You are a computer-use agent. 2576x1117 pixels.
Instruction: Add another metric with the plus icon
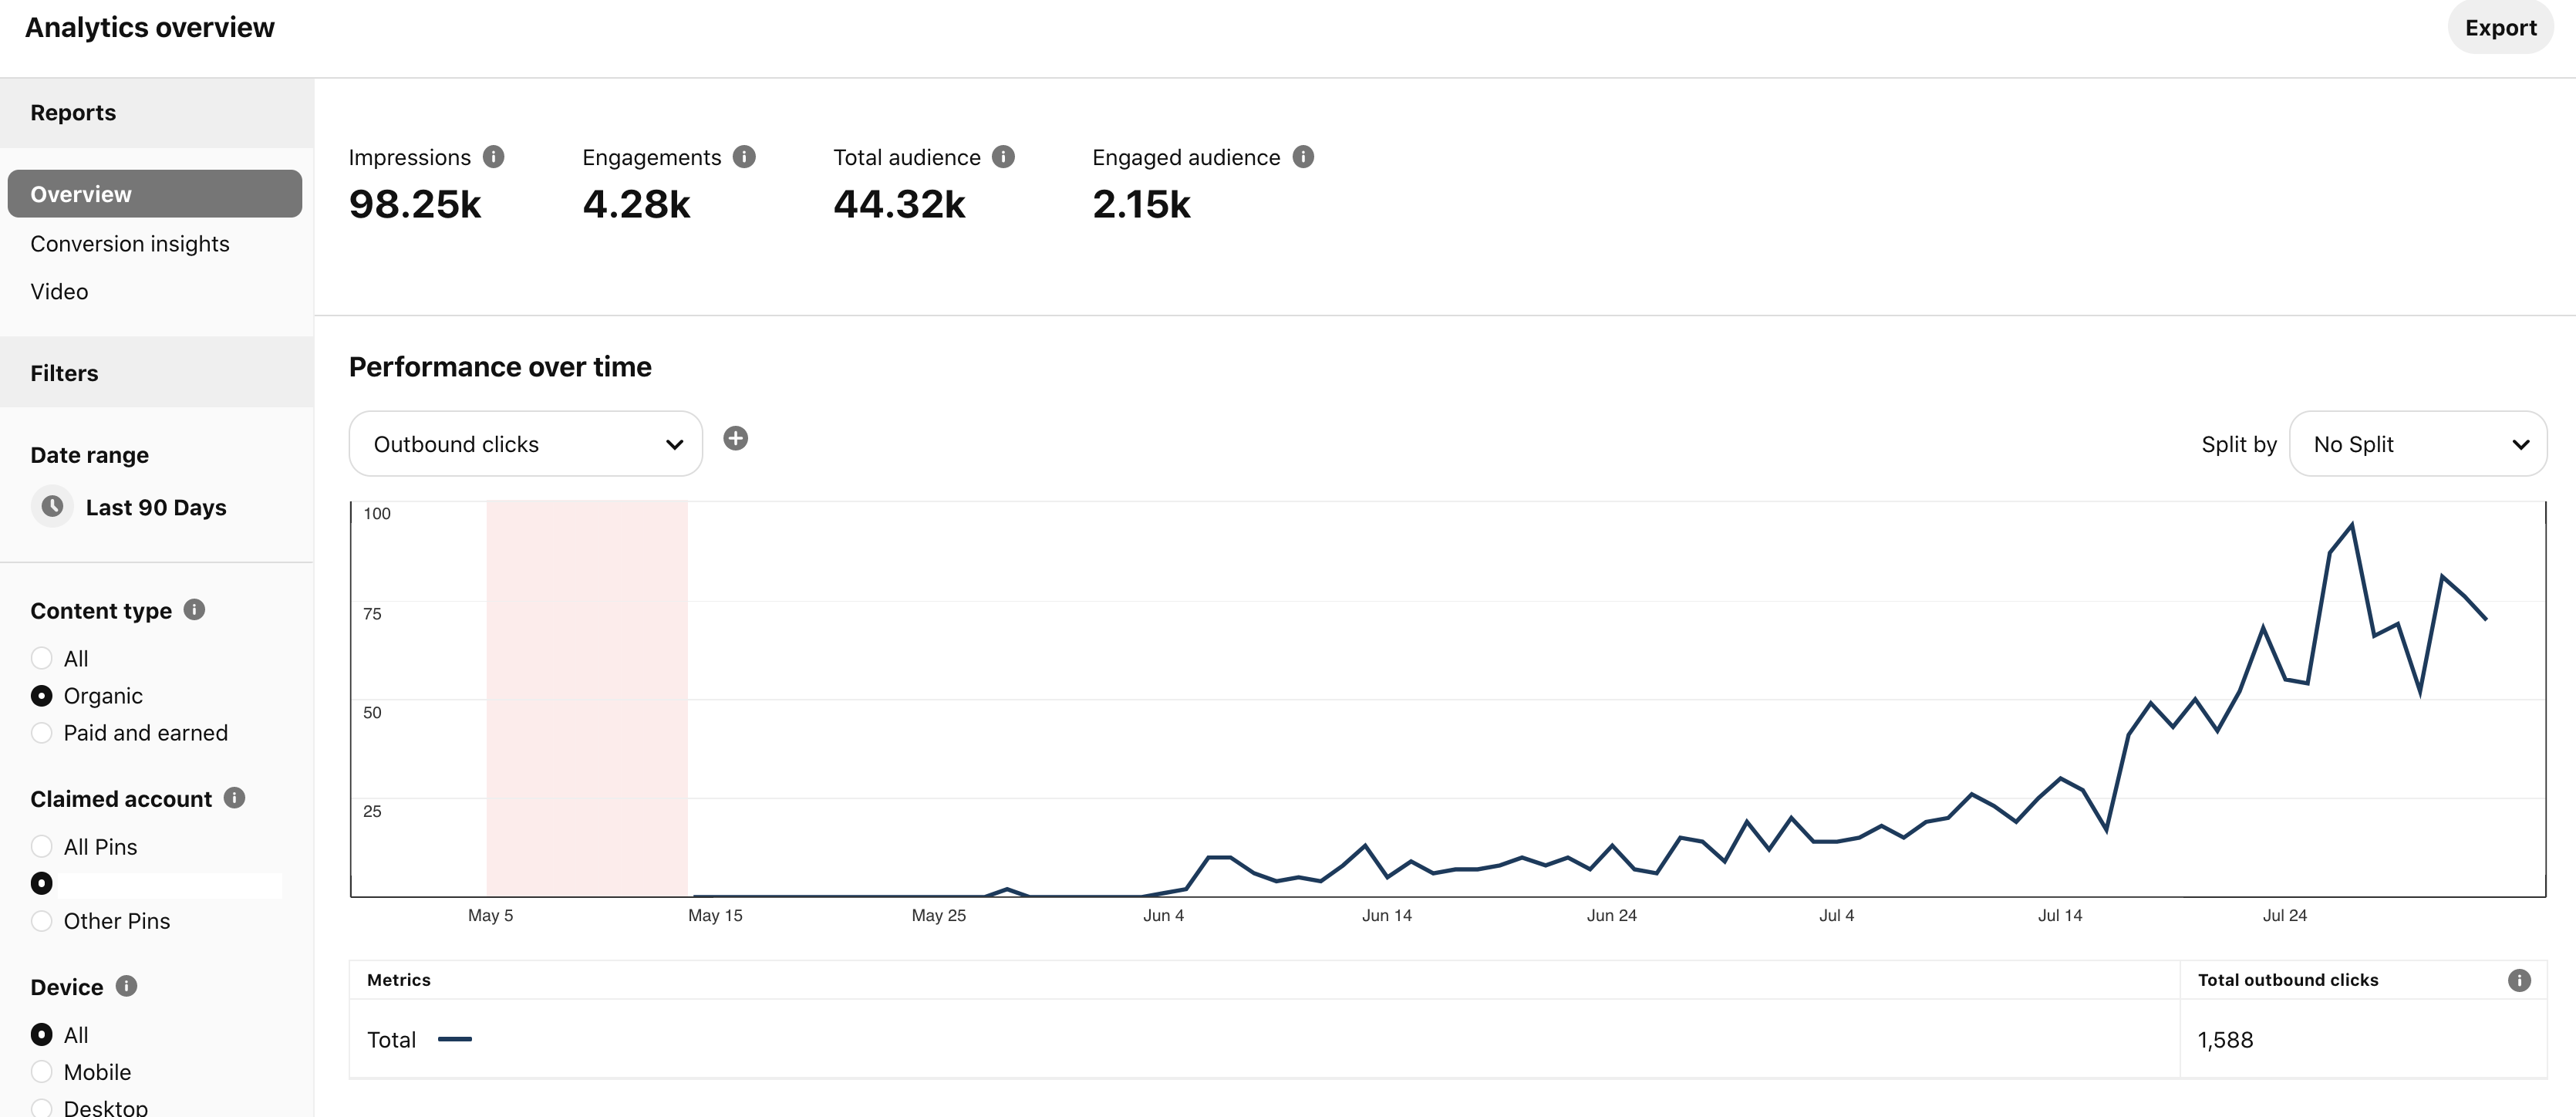(x=736, y=439)
